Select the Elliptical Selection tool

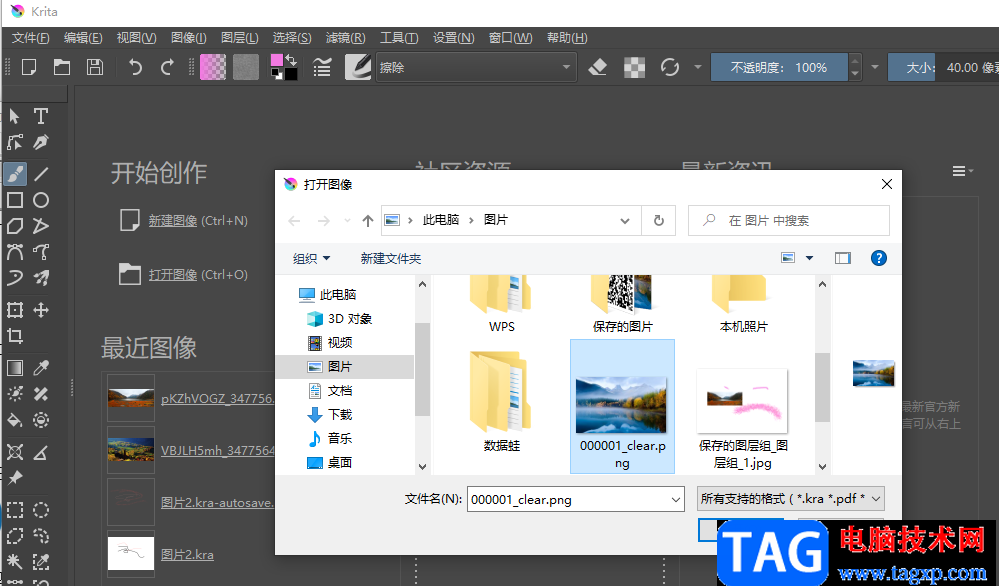41,510
